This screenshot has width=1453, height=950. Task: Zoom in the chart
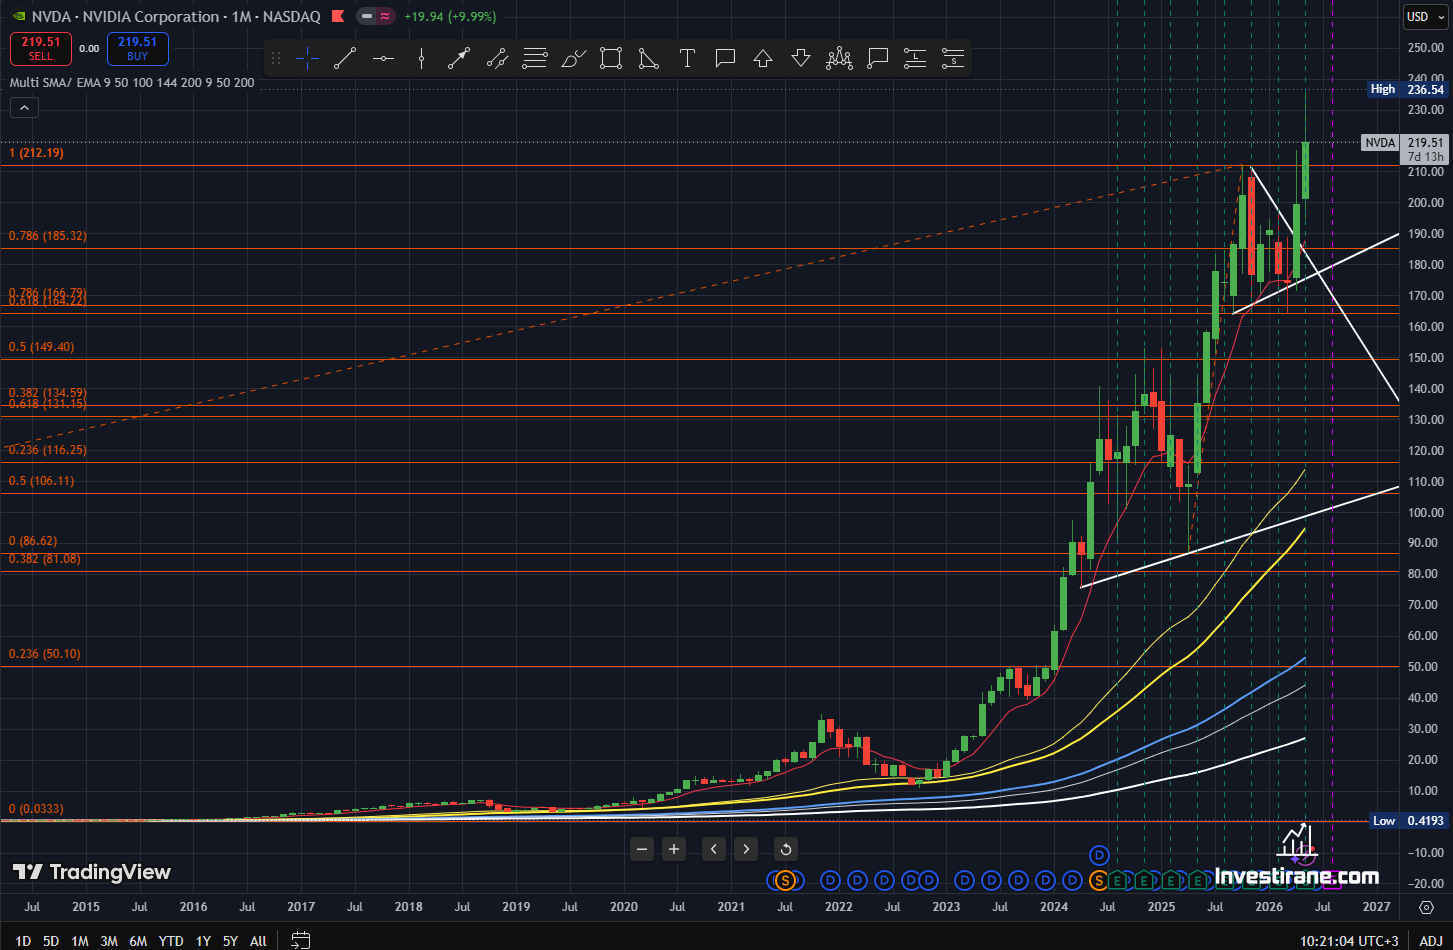pyautogui.click(x=674, y=849)
